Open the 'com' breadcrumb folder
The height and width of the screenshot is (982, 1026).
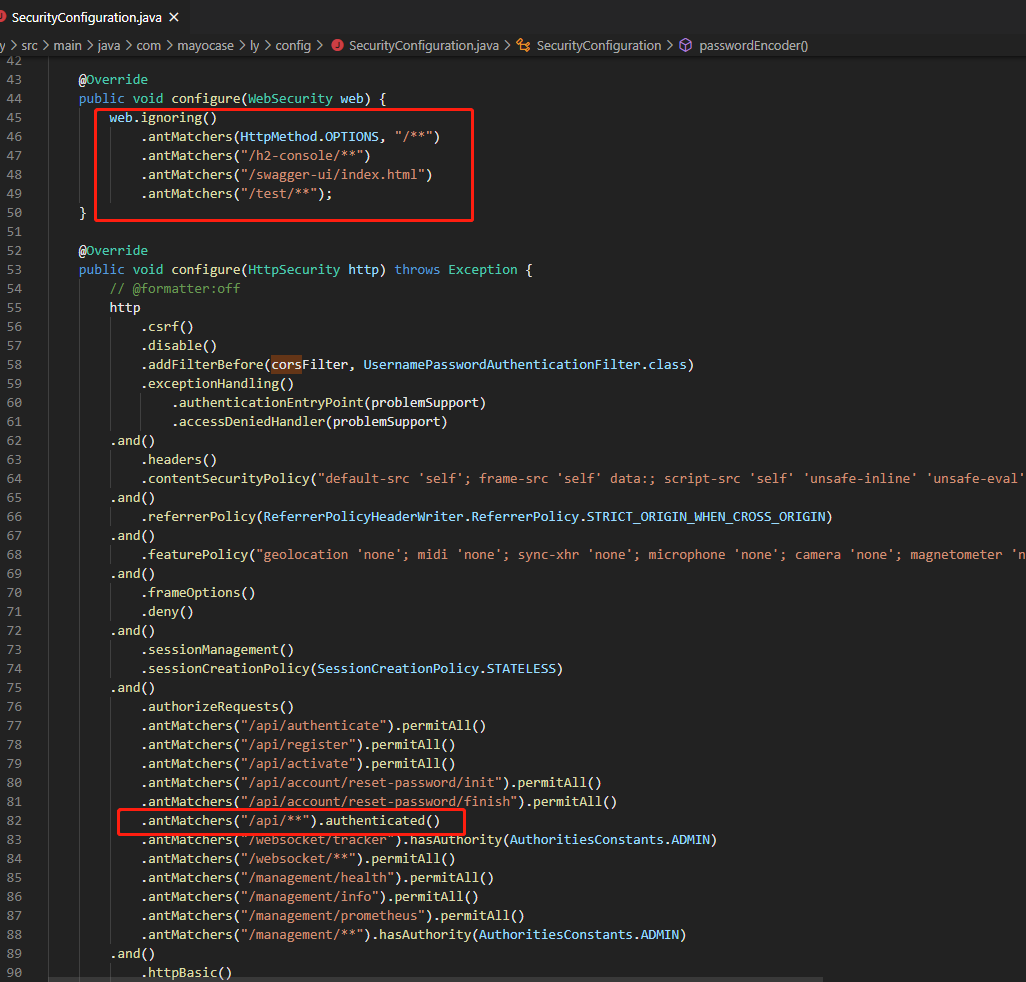point(149,46)
